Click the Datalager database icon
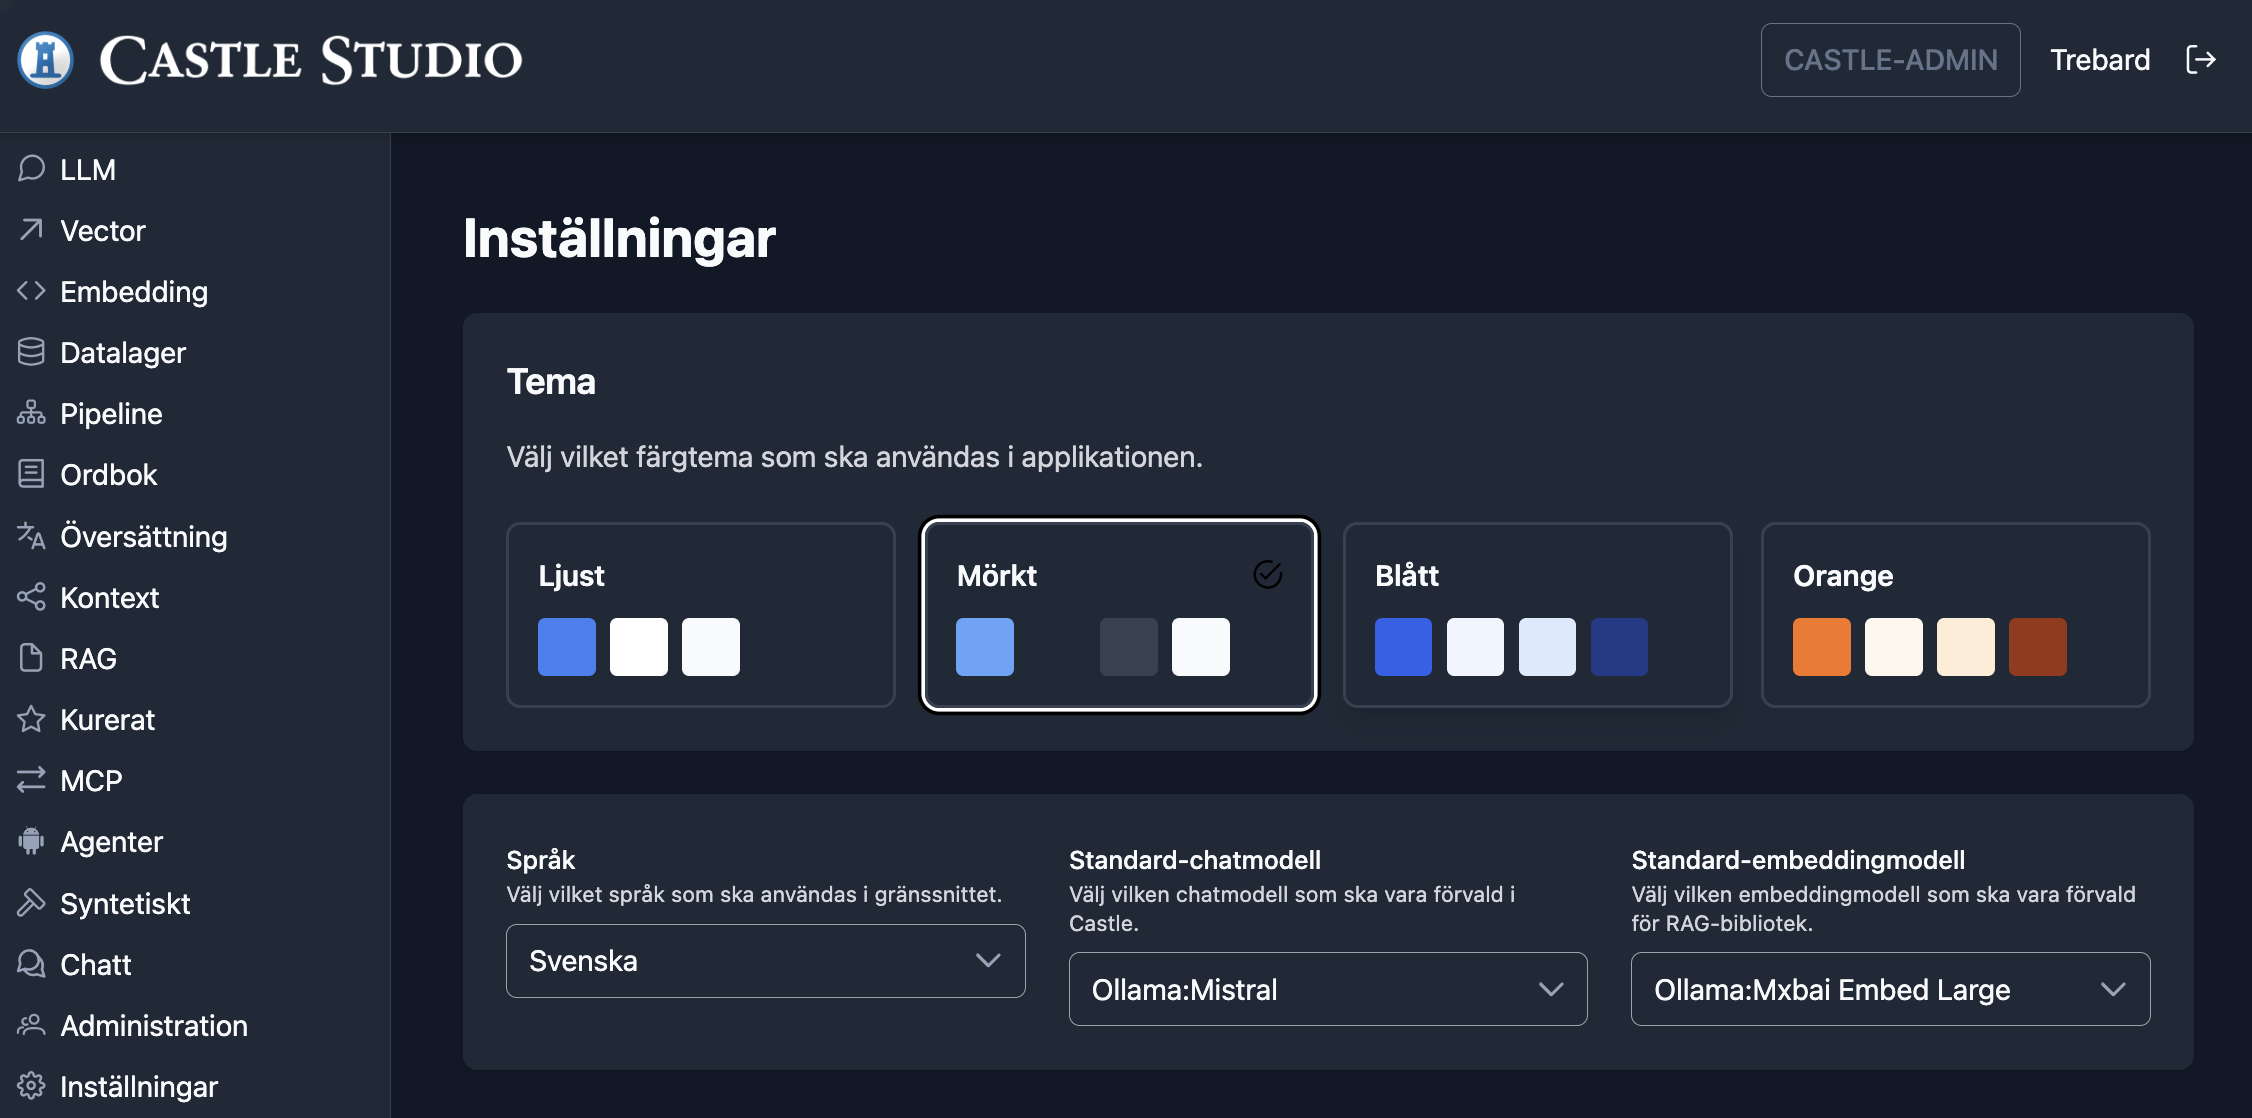2252x1118 pixels. 31,352
